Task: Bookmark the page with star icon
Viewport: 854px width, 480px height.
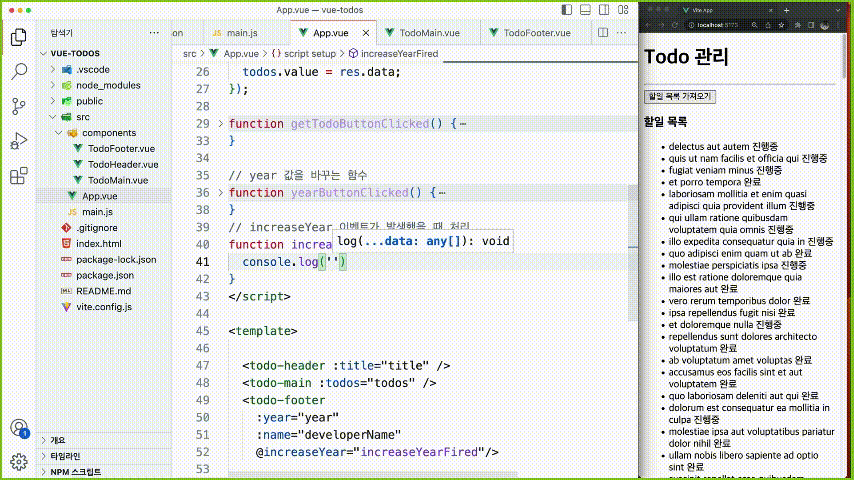Action: click(782, 25)
